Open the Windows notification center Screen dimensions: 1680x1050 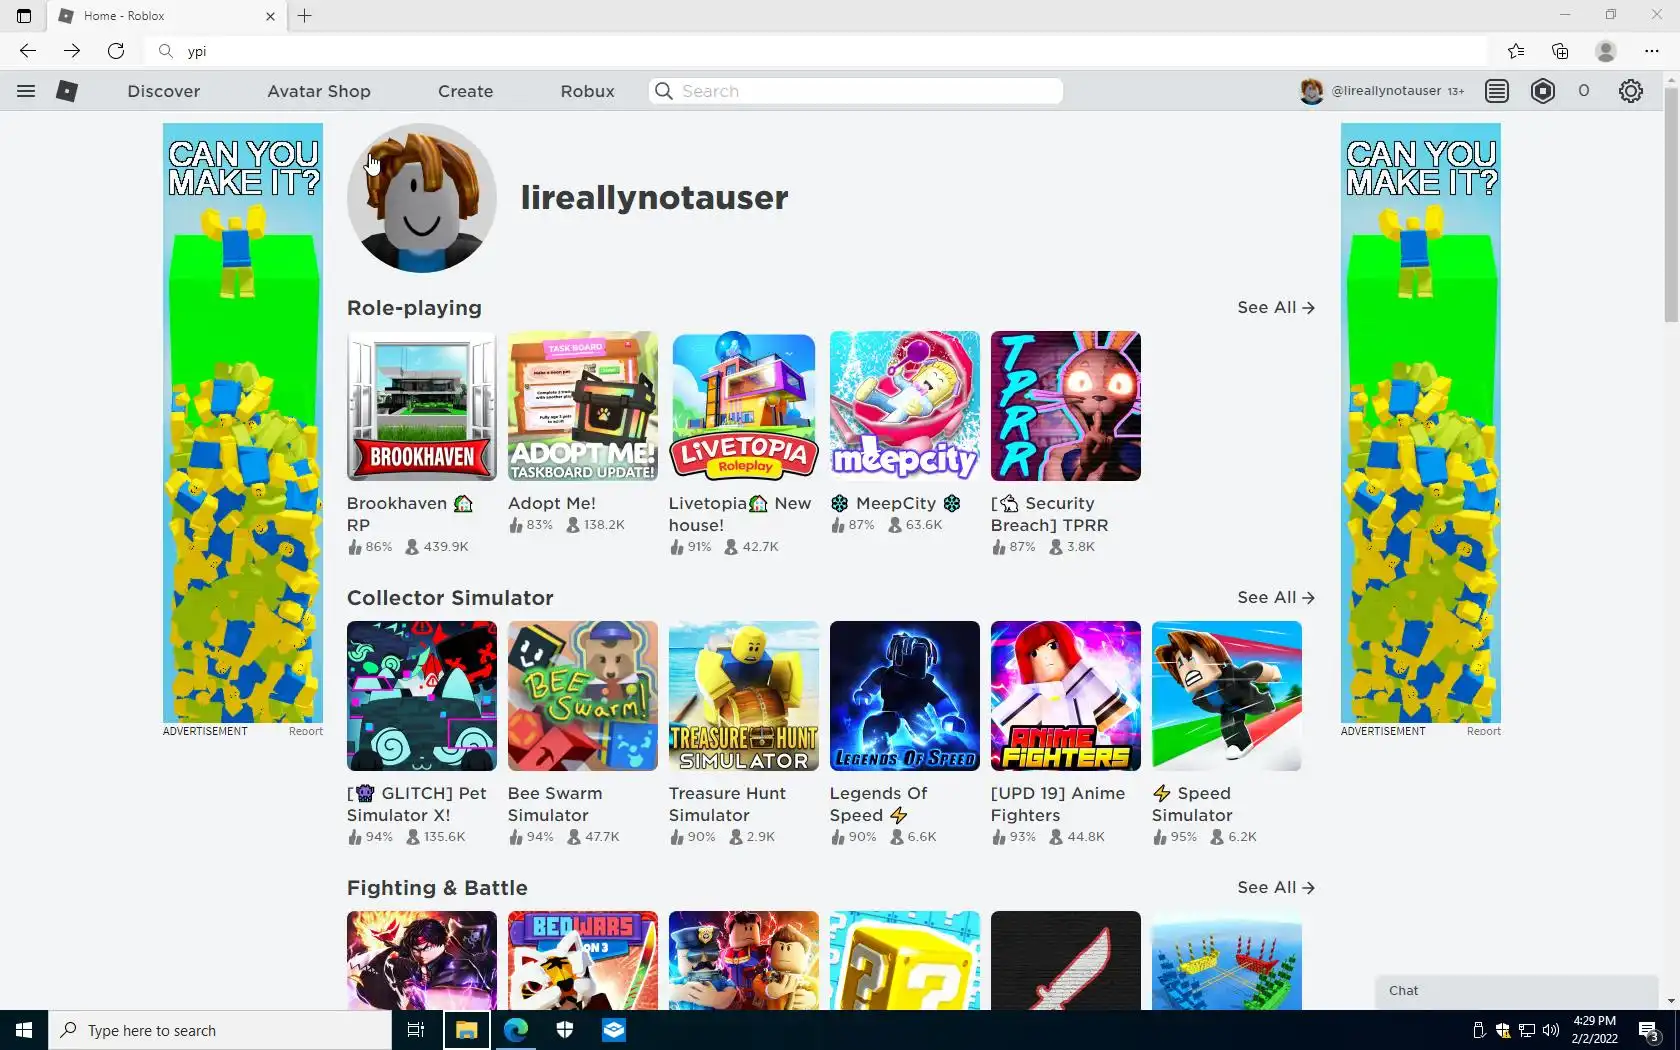point(1650,1030)
